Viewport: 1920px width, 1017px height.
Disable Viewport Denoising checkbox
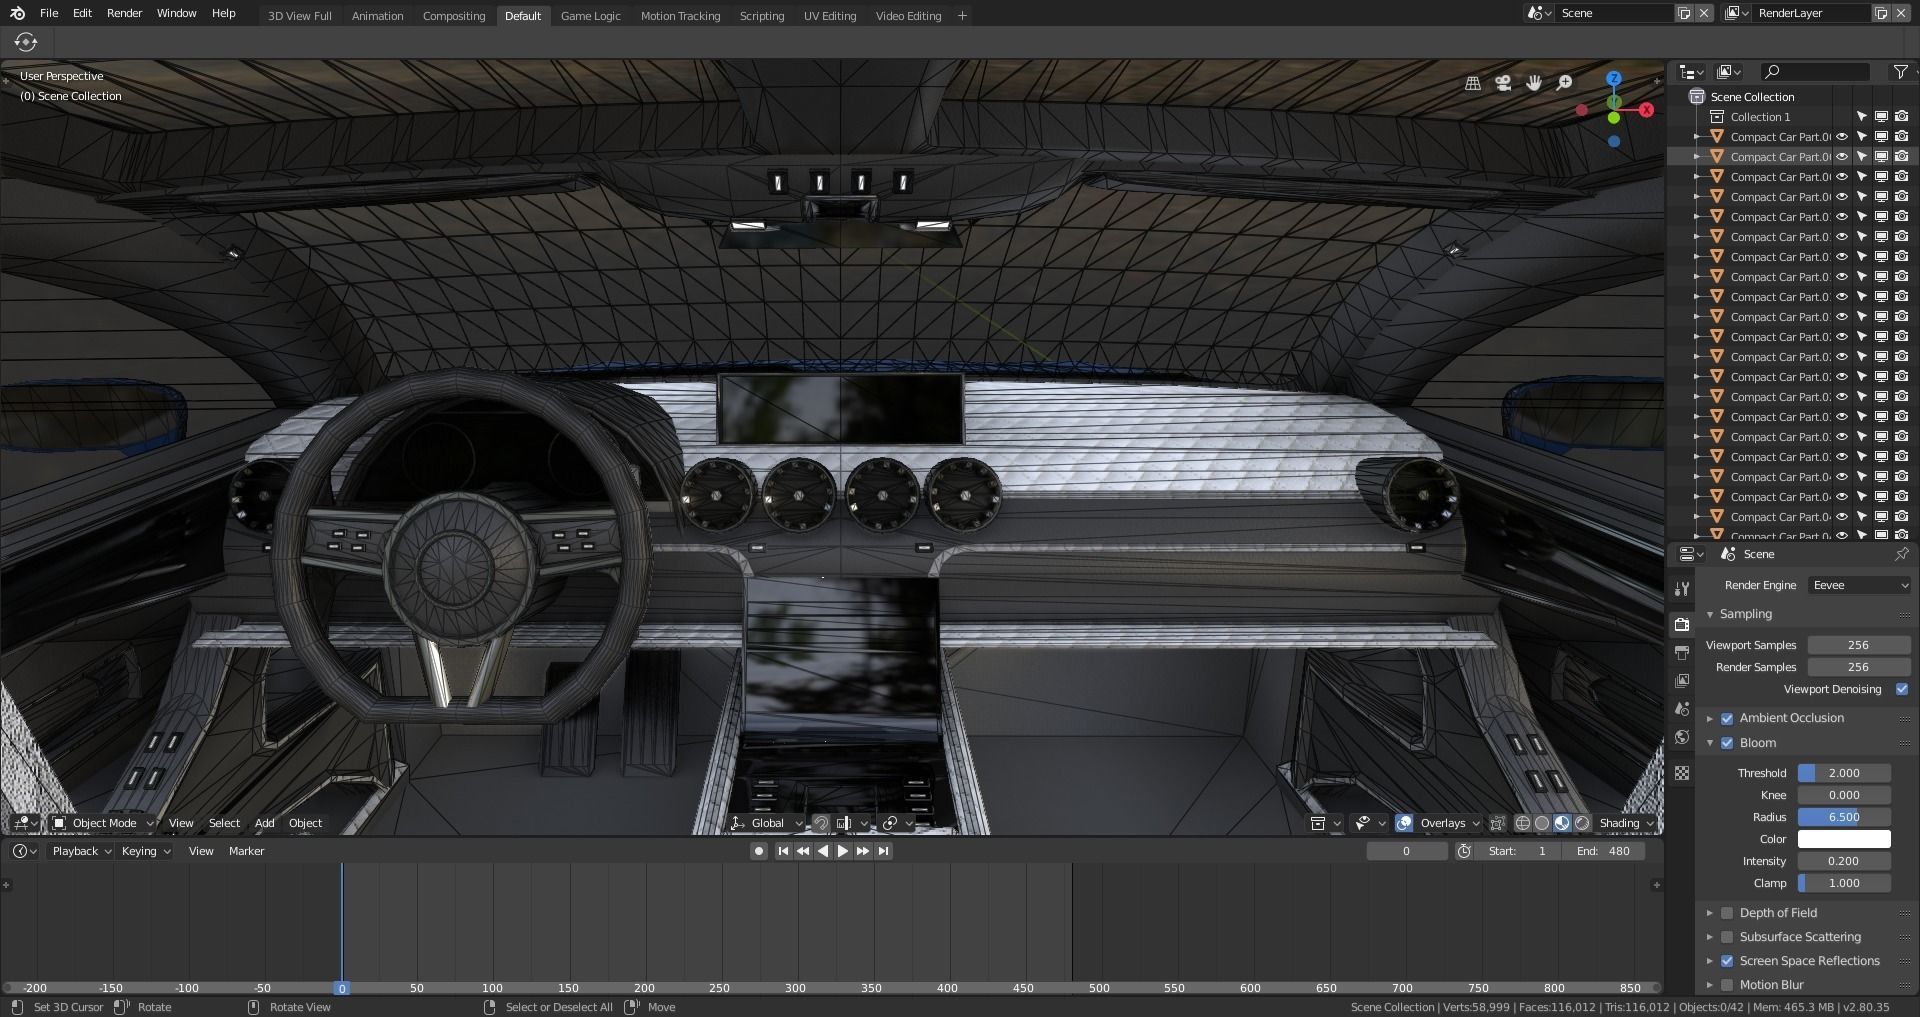pyautogui.click(x=1902, y=689)
